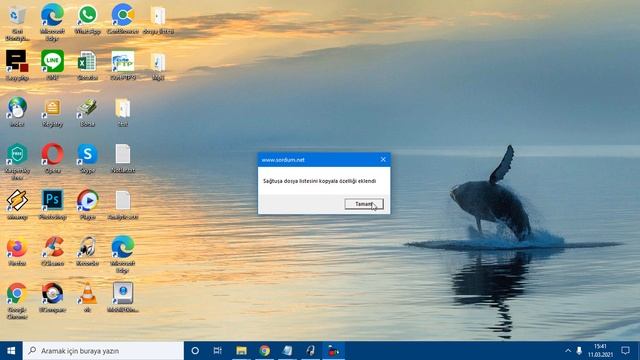640x360 pixels.
Task: Select the gray drive utility desktop shortcut
Action: coord(123,298)
